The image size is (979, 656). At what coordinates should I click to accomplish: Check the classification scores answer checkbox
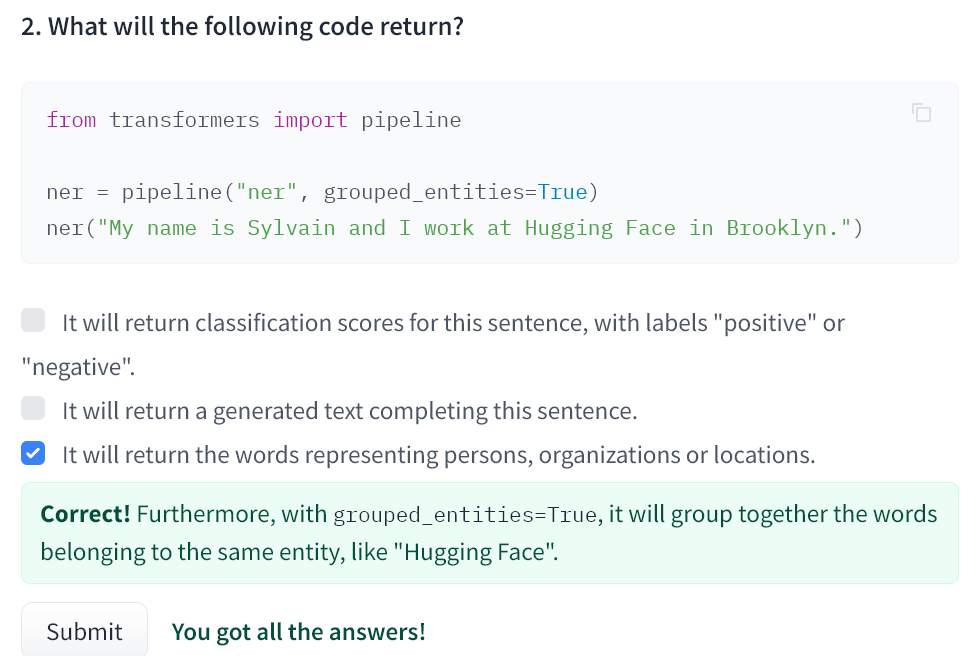[x=34, y=321]
